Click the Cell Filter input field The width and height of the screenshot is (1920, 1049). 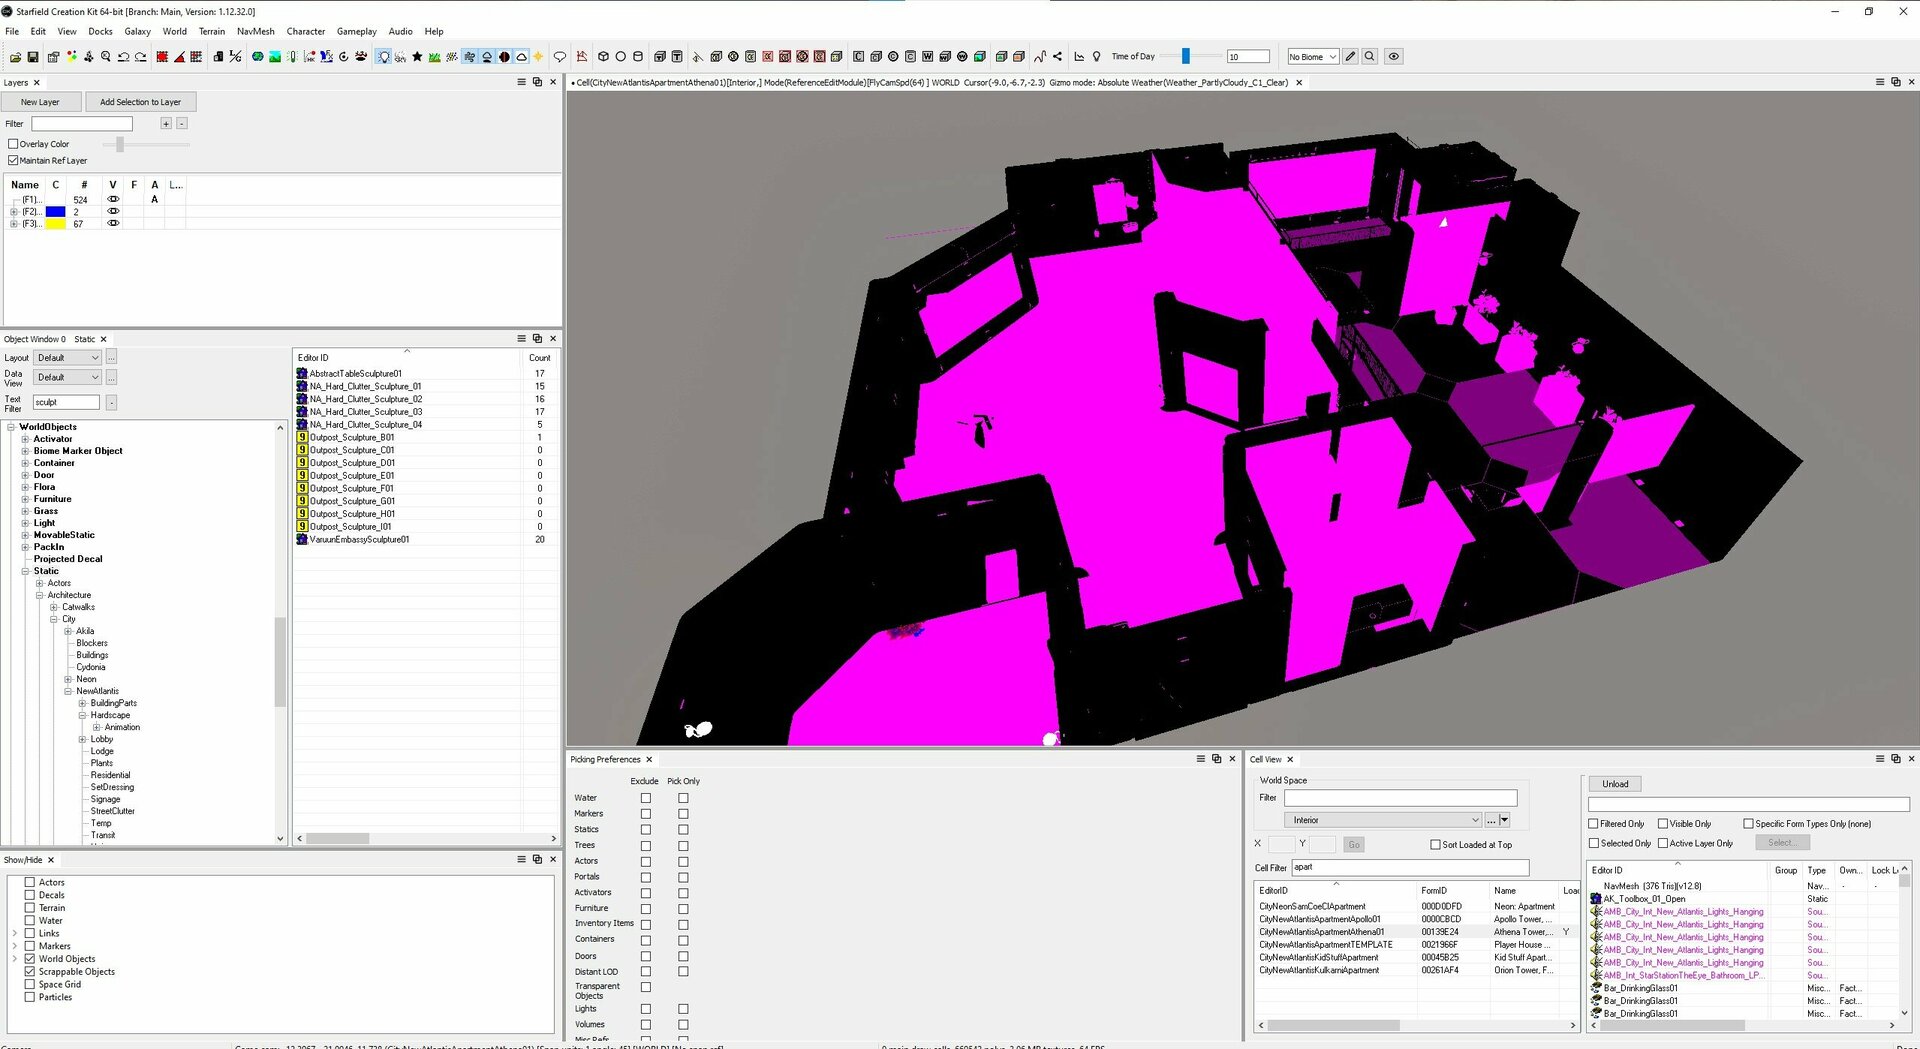[1410, 867]
